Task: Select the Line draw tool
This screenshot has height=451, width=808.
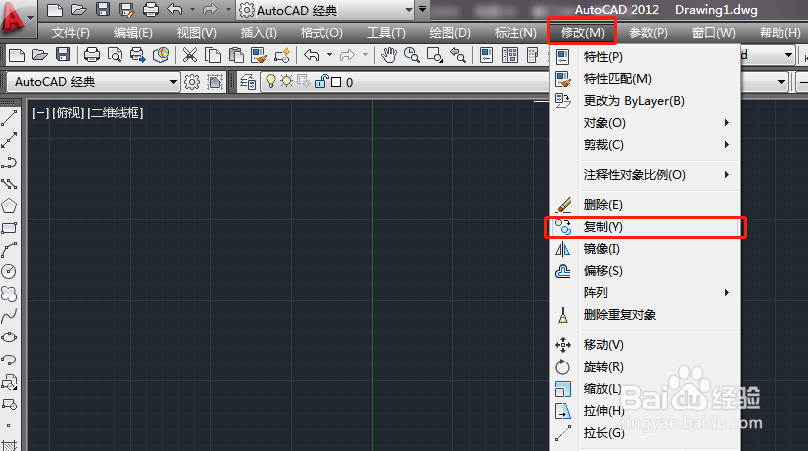Action: click(x=9, y=118)
